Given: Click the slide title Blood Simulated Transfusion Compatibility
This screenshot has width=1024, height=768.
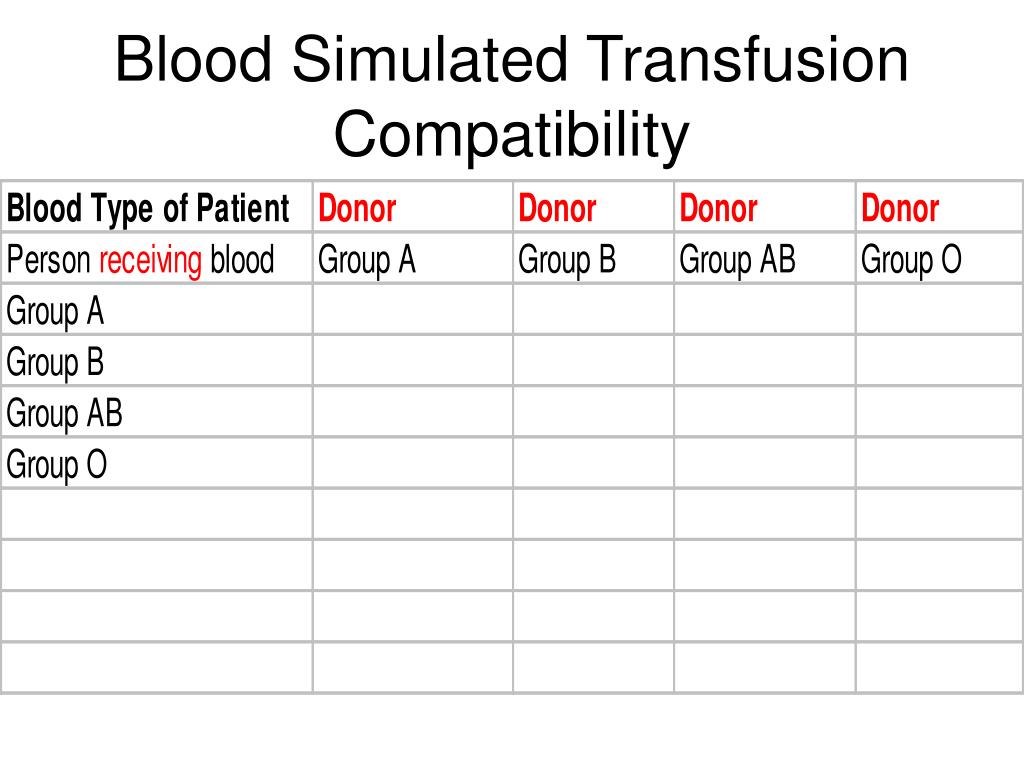Looking at the screenshot, I should (511, 95).
